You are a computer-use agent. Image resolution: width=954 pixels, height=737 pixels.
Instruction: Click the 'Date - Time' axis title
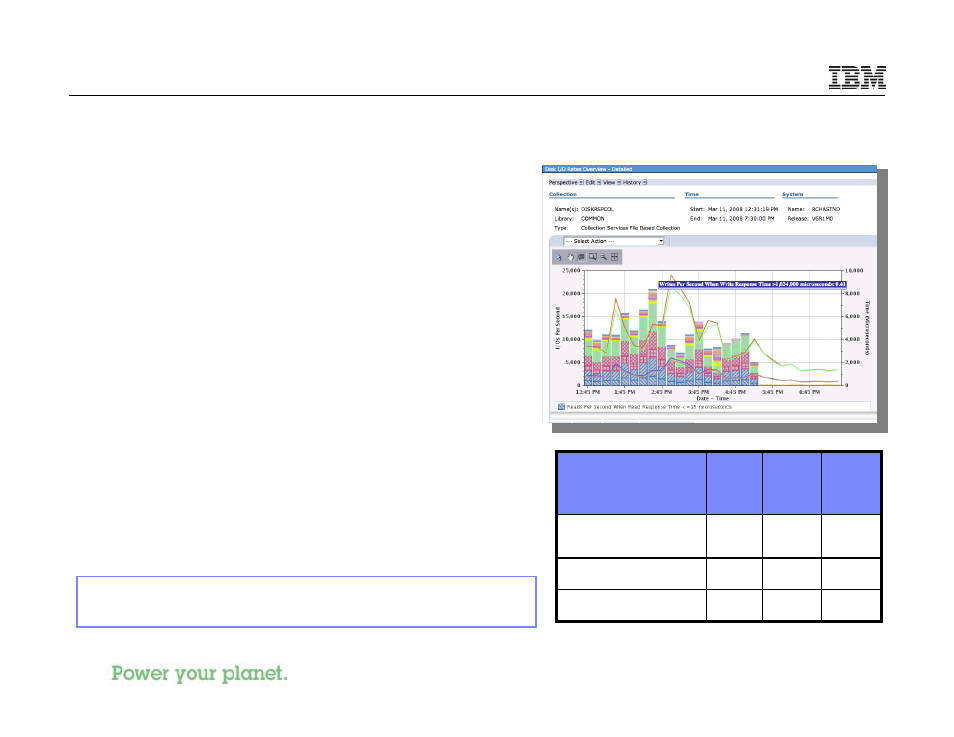click(x=712, y=399)
